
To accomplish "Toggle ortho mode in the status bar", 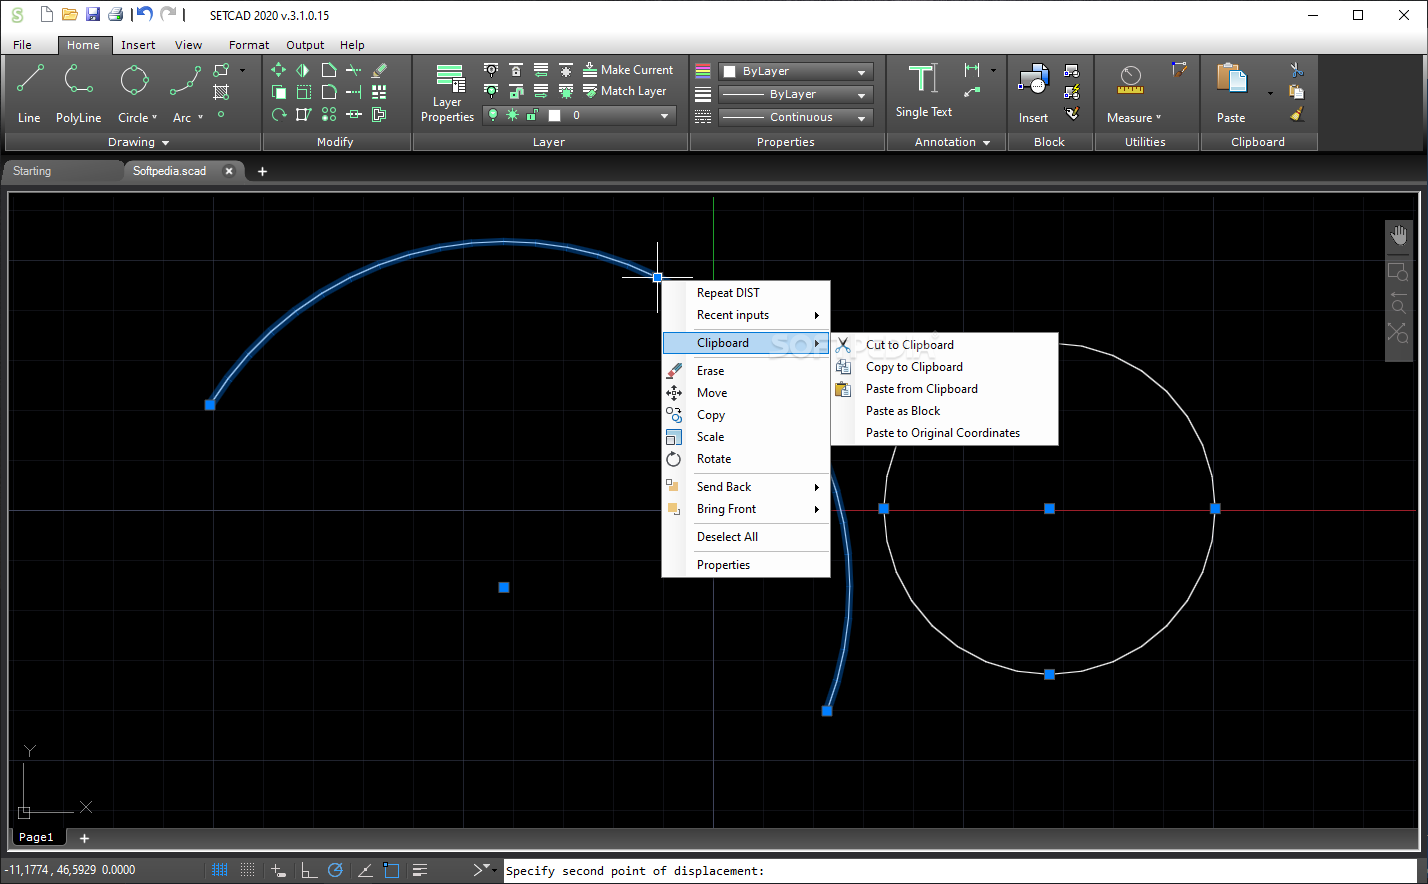I will (x=309, y=870).
